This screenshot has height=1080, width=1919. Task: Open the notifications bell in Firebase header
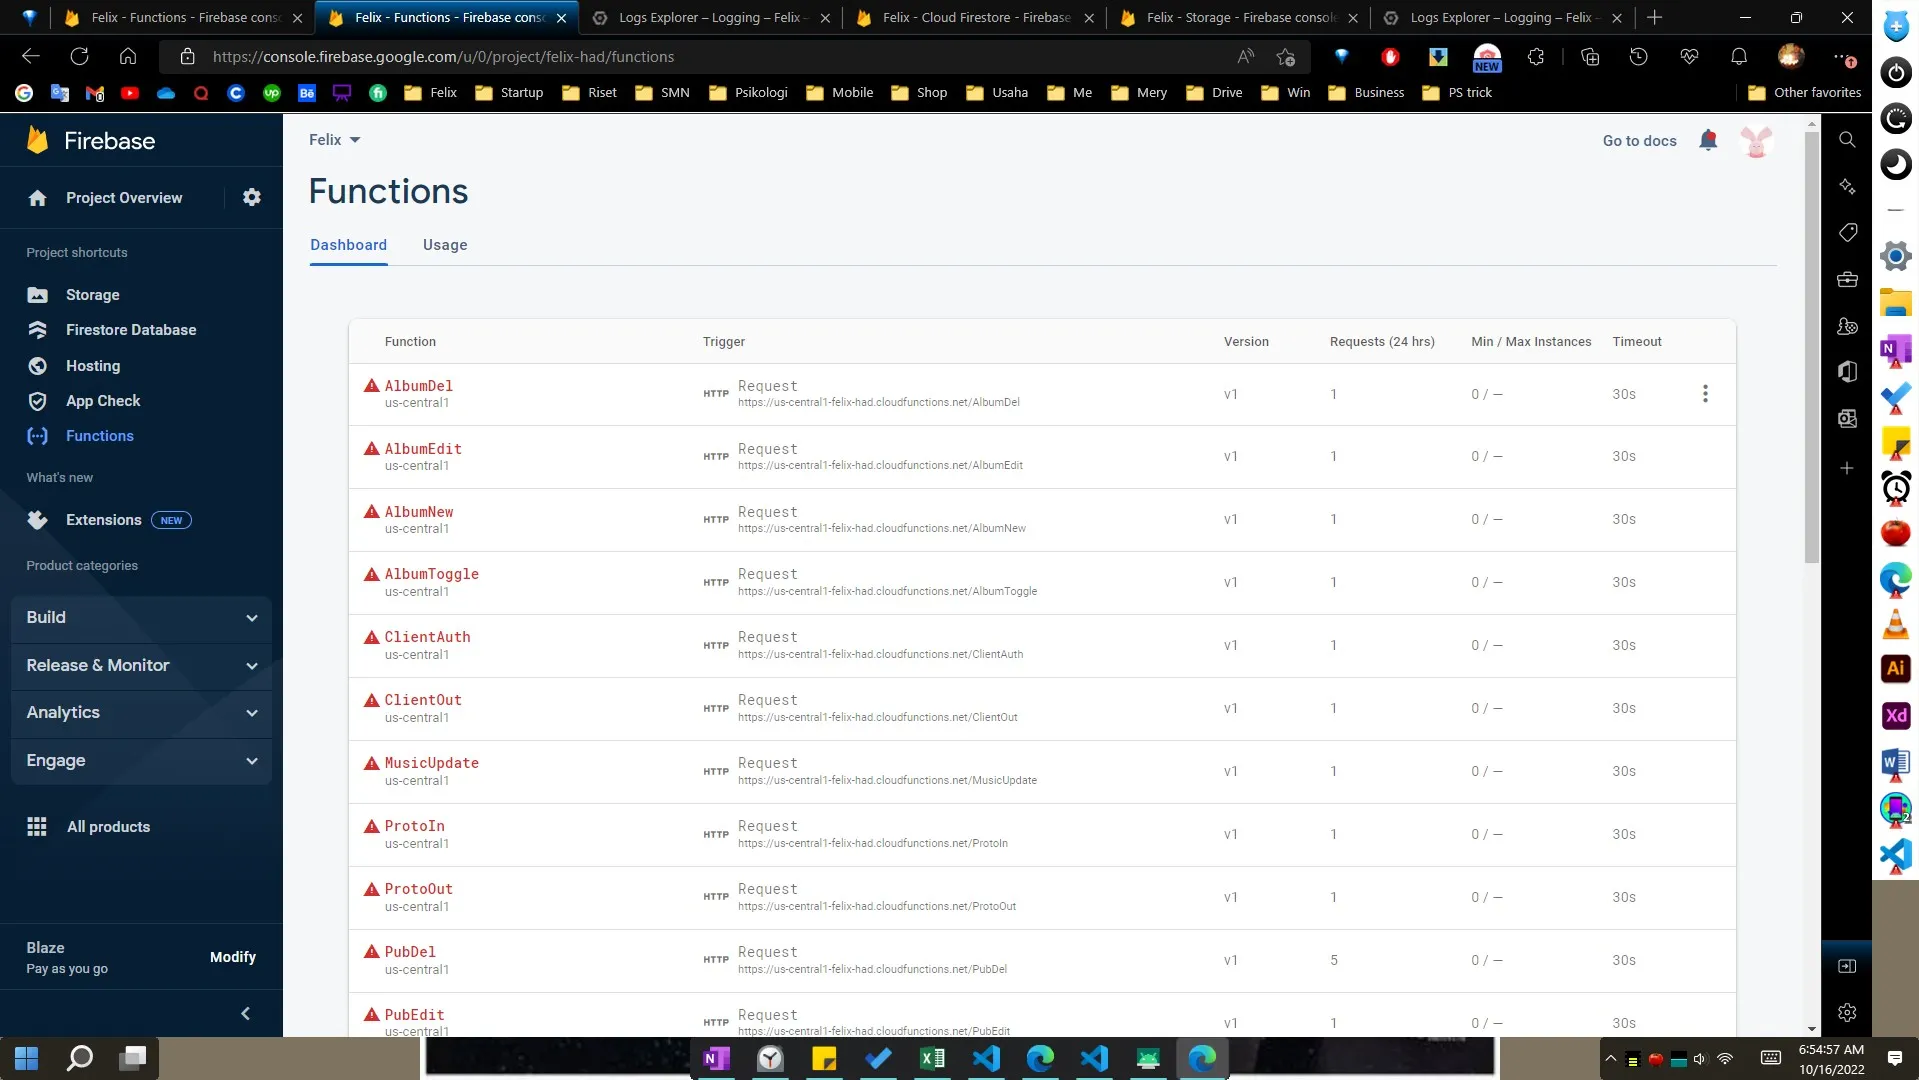pyautogui.click(x=1708, y=141)
